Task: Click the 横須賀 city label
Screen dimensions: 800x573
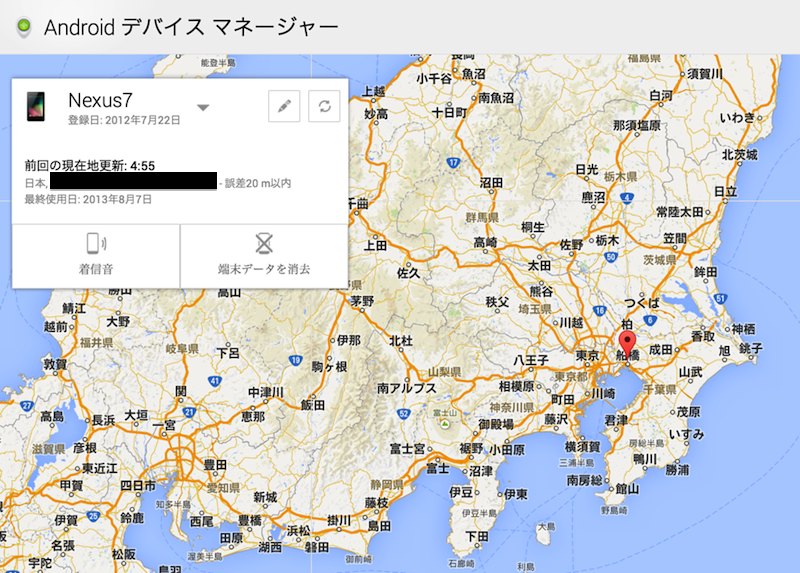Action: [x=582, y=446]
